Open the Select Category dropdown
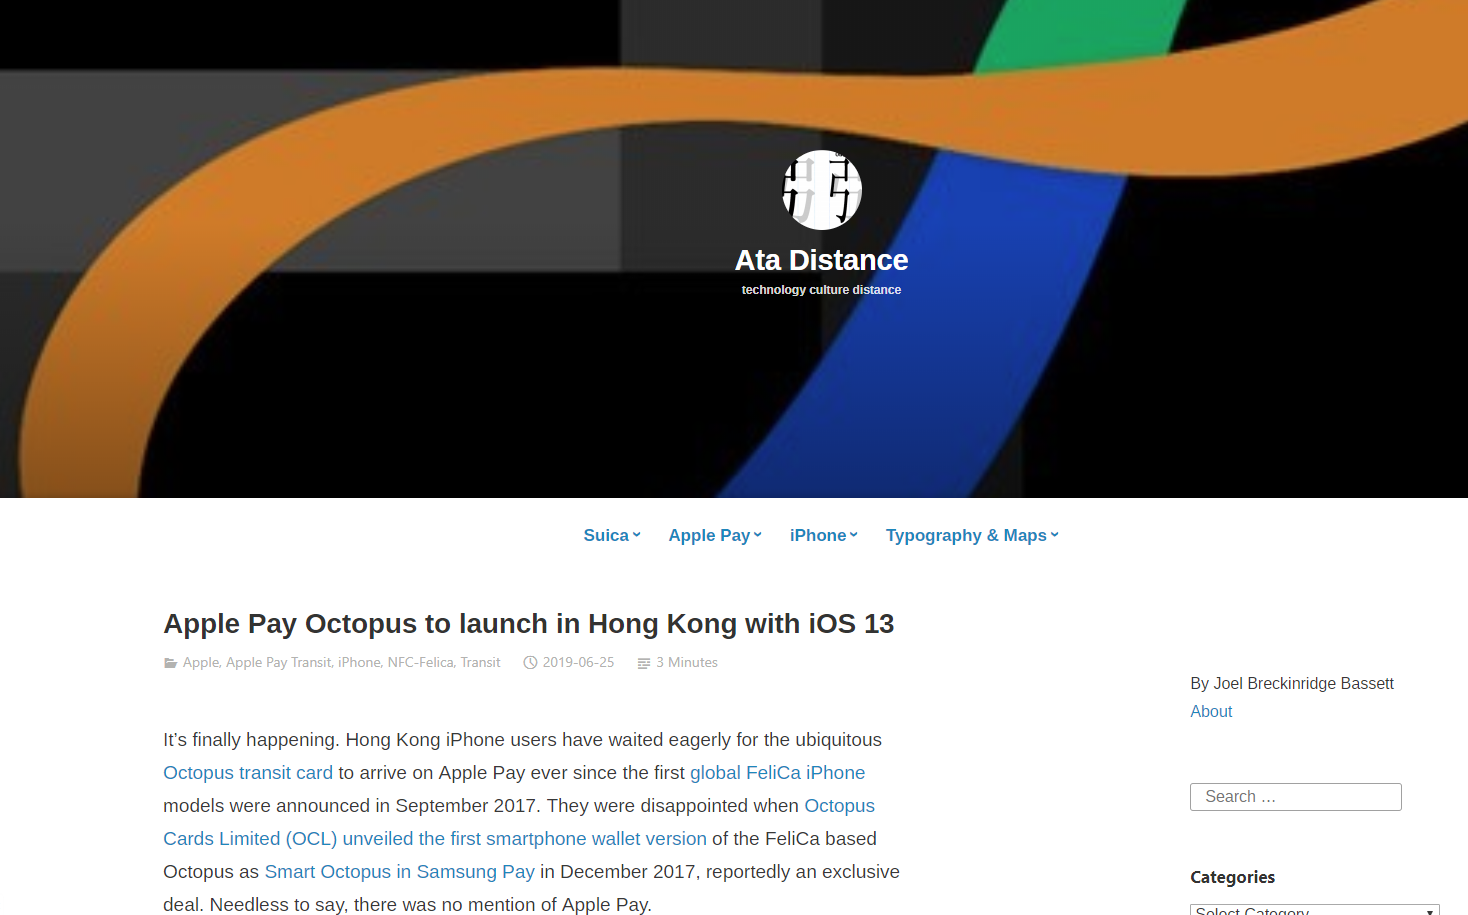 [x=1314, y=909]
